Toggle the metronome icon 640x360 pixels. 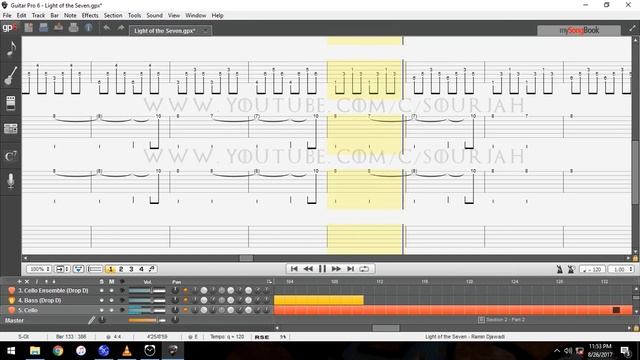coord(560,269)
